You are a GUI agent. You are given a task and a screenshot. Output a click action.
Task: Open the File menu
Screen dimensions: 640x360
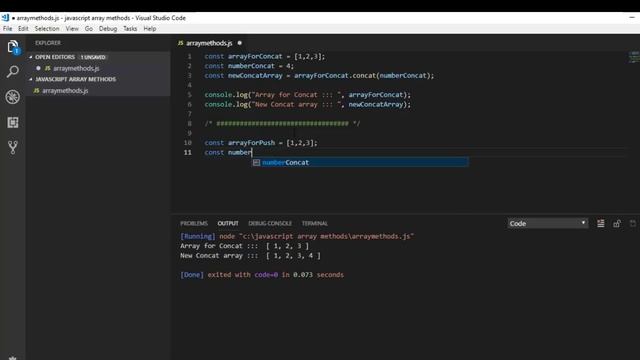[7, 29]
